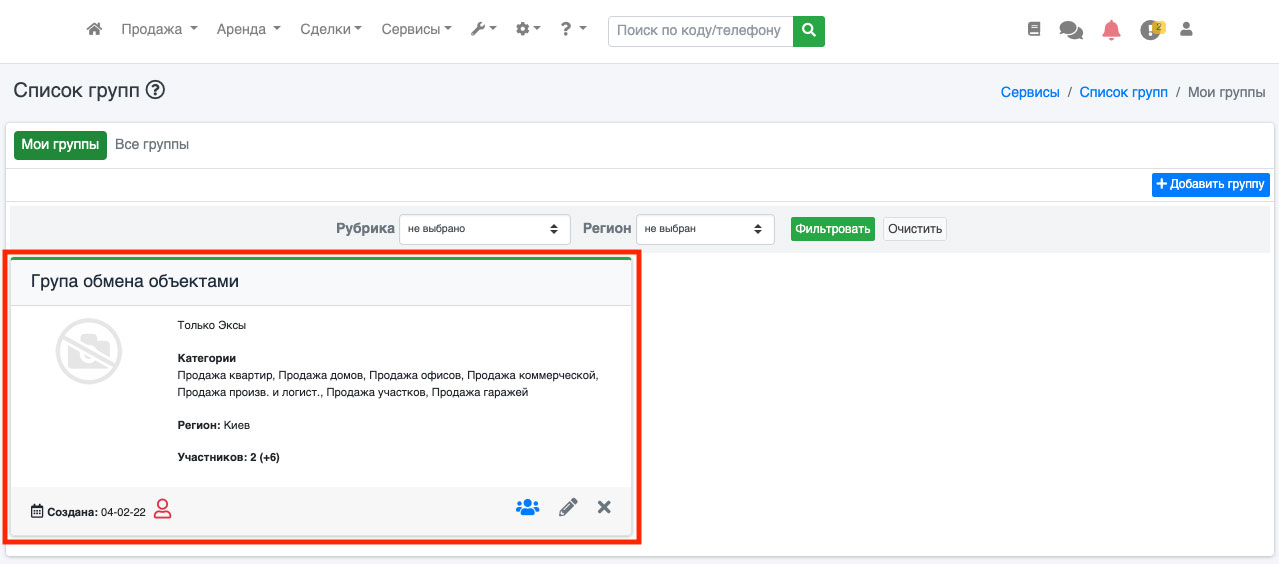
Task: Open the Сервисы menu
Action: [x=416, y=30]
